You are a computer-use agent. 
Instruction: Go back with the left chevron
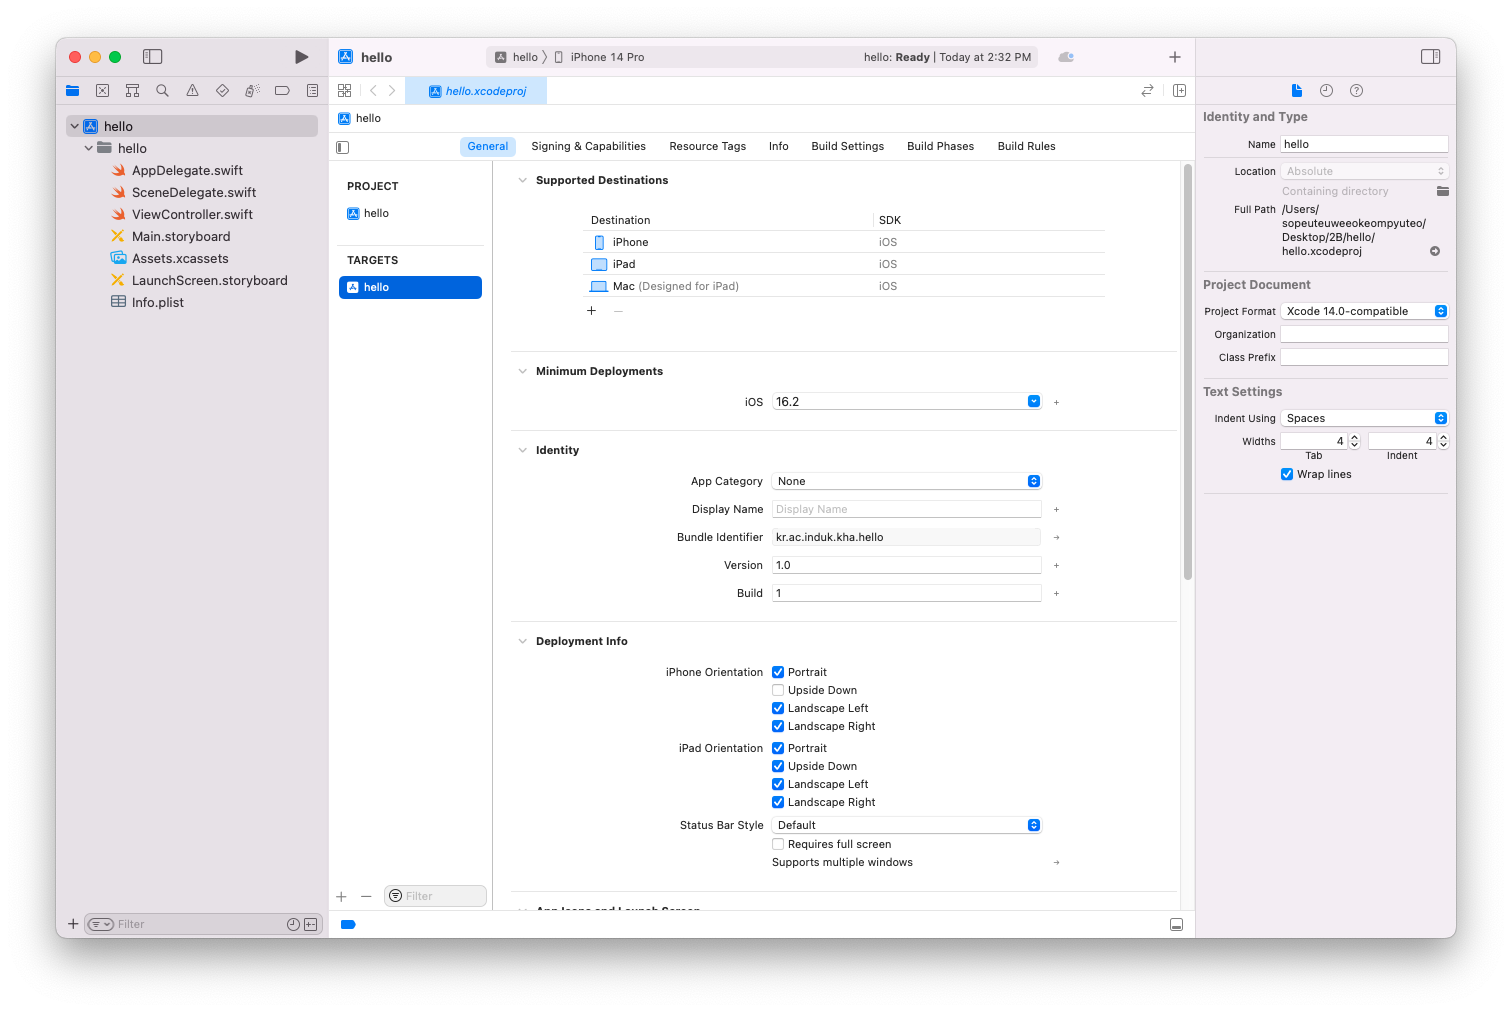(x=373, y=91)
